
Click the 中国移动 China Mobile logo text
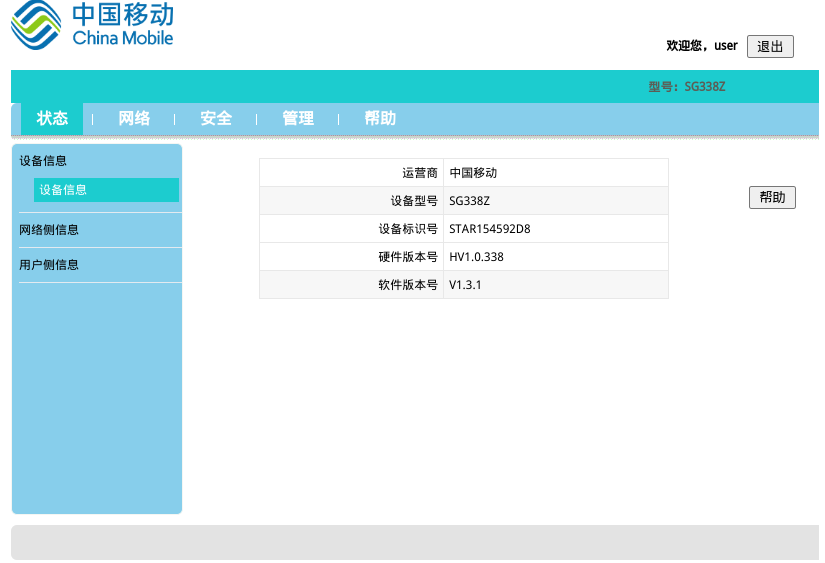[x=122, y=25]
